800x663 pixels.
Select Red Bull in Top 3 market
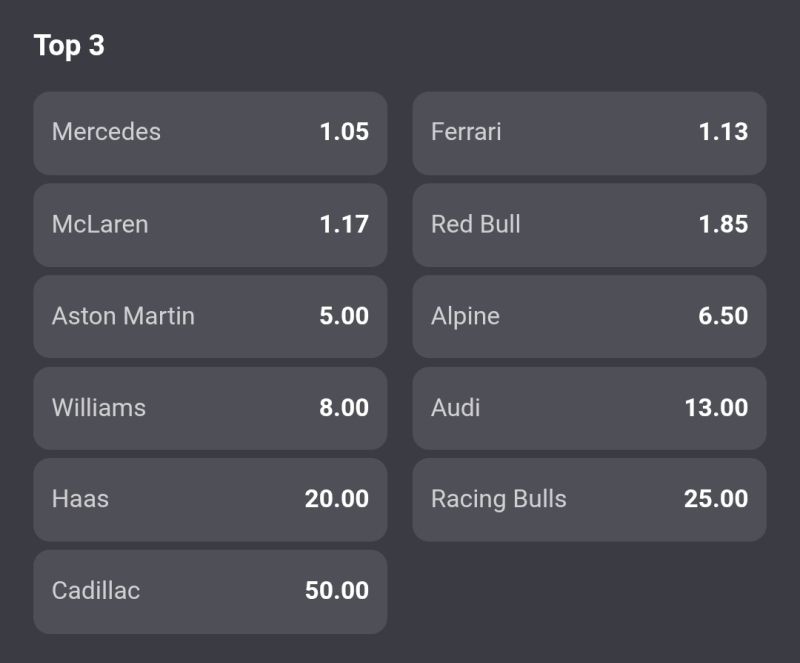click(589, 224)
